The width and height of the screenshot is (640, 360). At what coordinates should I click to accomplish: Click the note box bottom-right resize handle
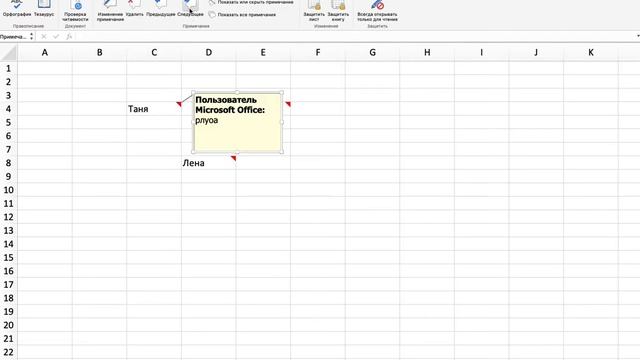click(282, 152)
